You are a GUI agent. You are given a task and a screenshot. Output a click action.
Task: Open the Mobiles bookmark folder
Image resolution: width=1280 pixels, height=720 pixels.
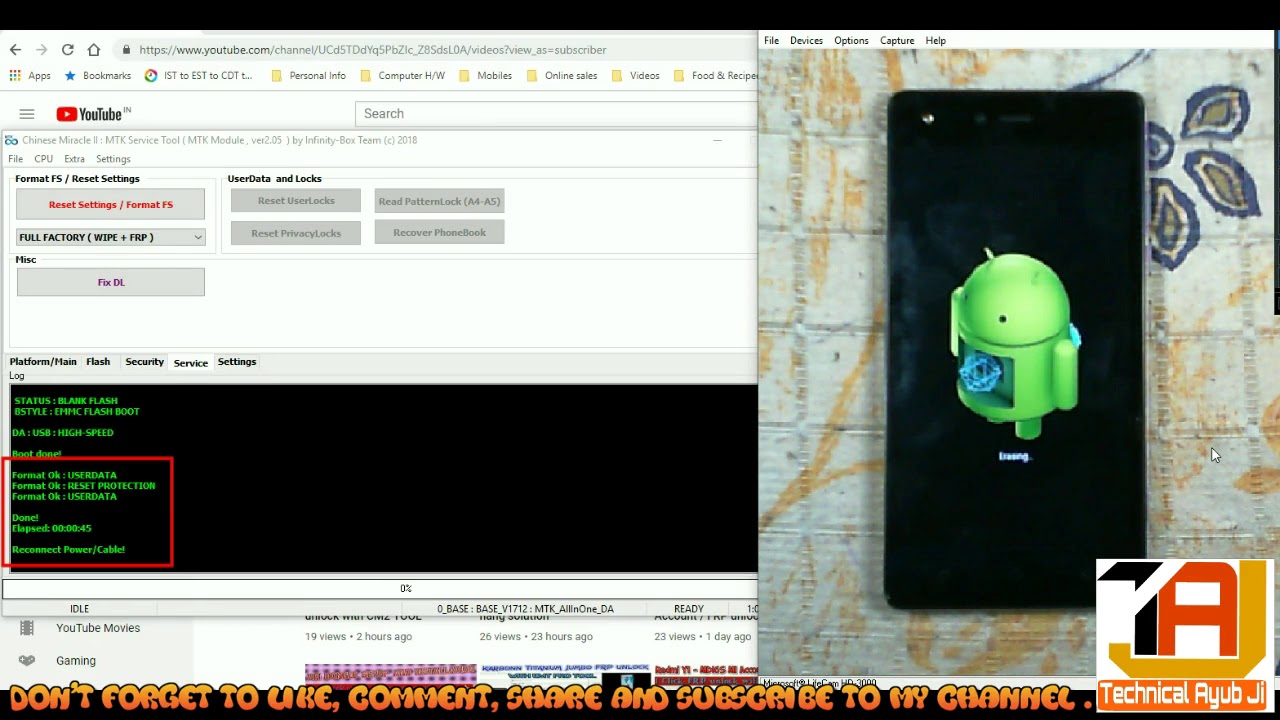[485, 75]
